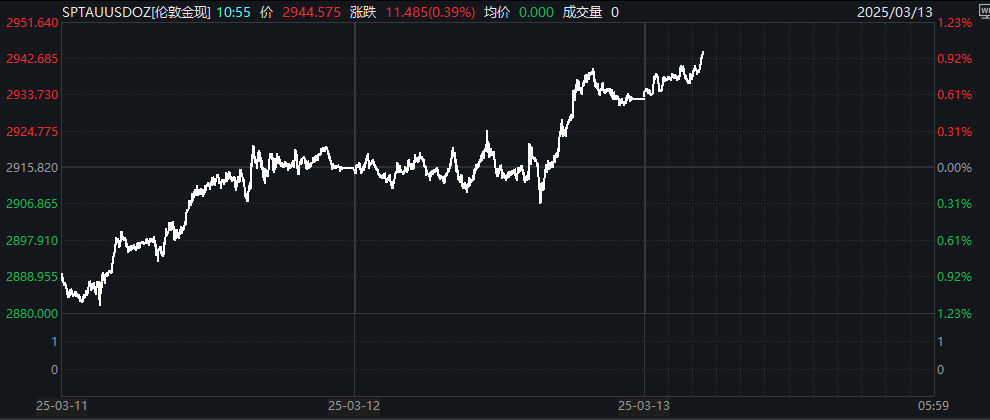Click the 2951.640 top price axis label
The width and height of the screenshot is (990, 420).
coord(32,23)
